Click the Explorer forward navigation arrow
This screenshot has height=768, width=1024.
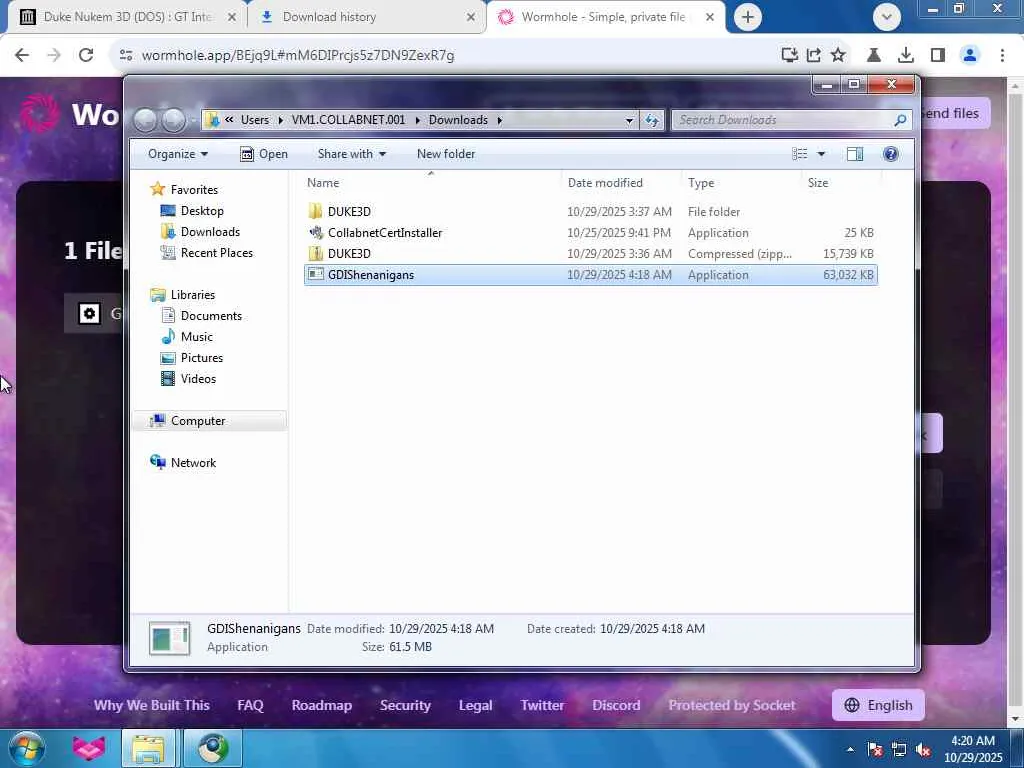pos(174,120)
